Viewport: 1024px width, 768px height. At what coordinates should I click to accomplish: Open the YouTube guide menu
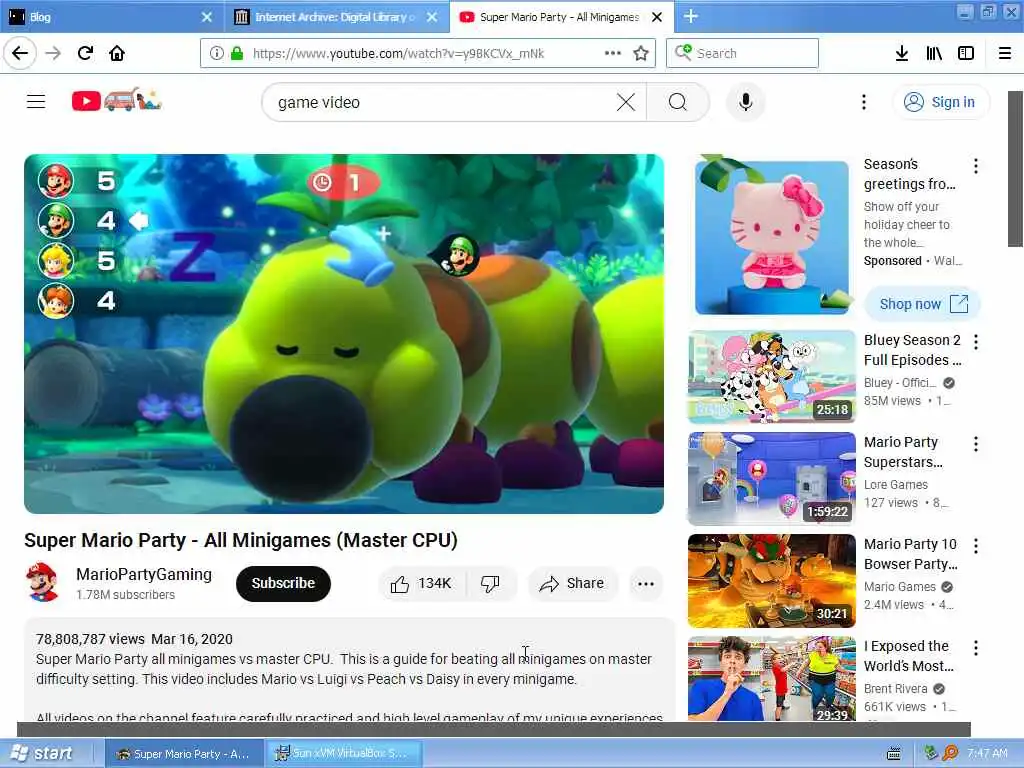[x=36, y=102]
